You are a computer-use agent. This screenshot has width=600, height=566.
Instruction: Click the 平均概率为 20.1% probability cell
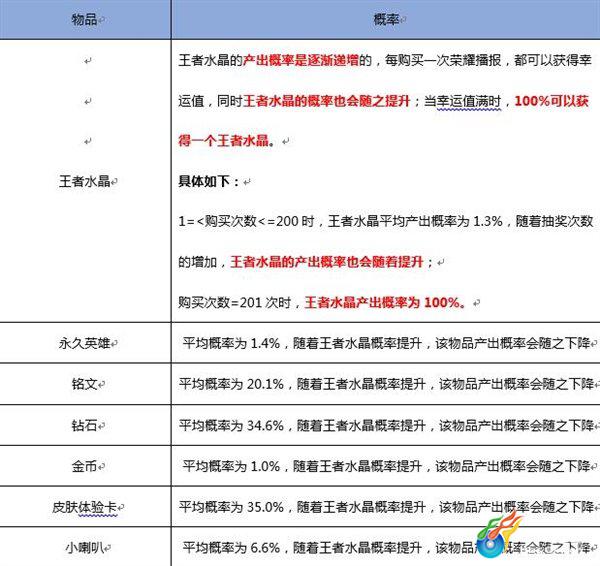pyautogui.click(x=386, y=384)
